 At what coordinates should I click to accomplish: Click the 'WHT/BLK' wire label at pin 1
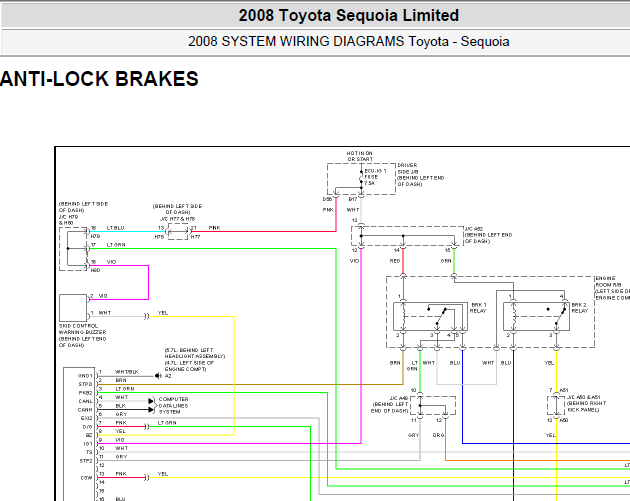(x=127, y=372)
